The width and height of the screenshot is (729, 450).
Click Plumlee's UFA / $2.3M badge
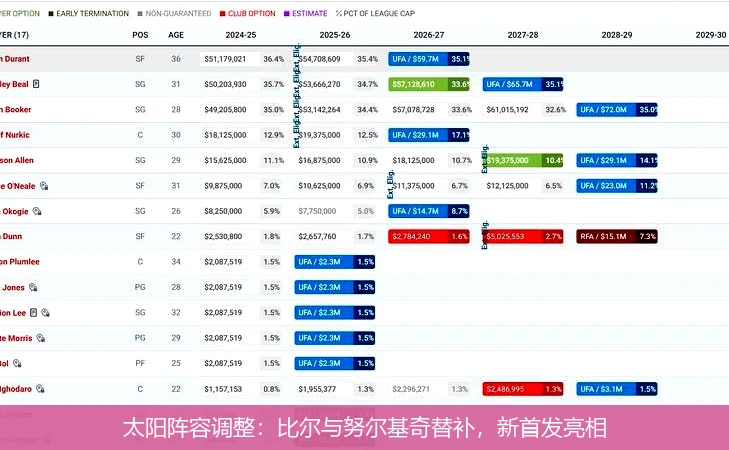335,262
